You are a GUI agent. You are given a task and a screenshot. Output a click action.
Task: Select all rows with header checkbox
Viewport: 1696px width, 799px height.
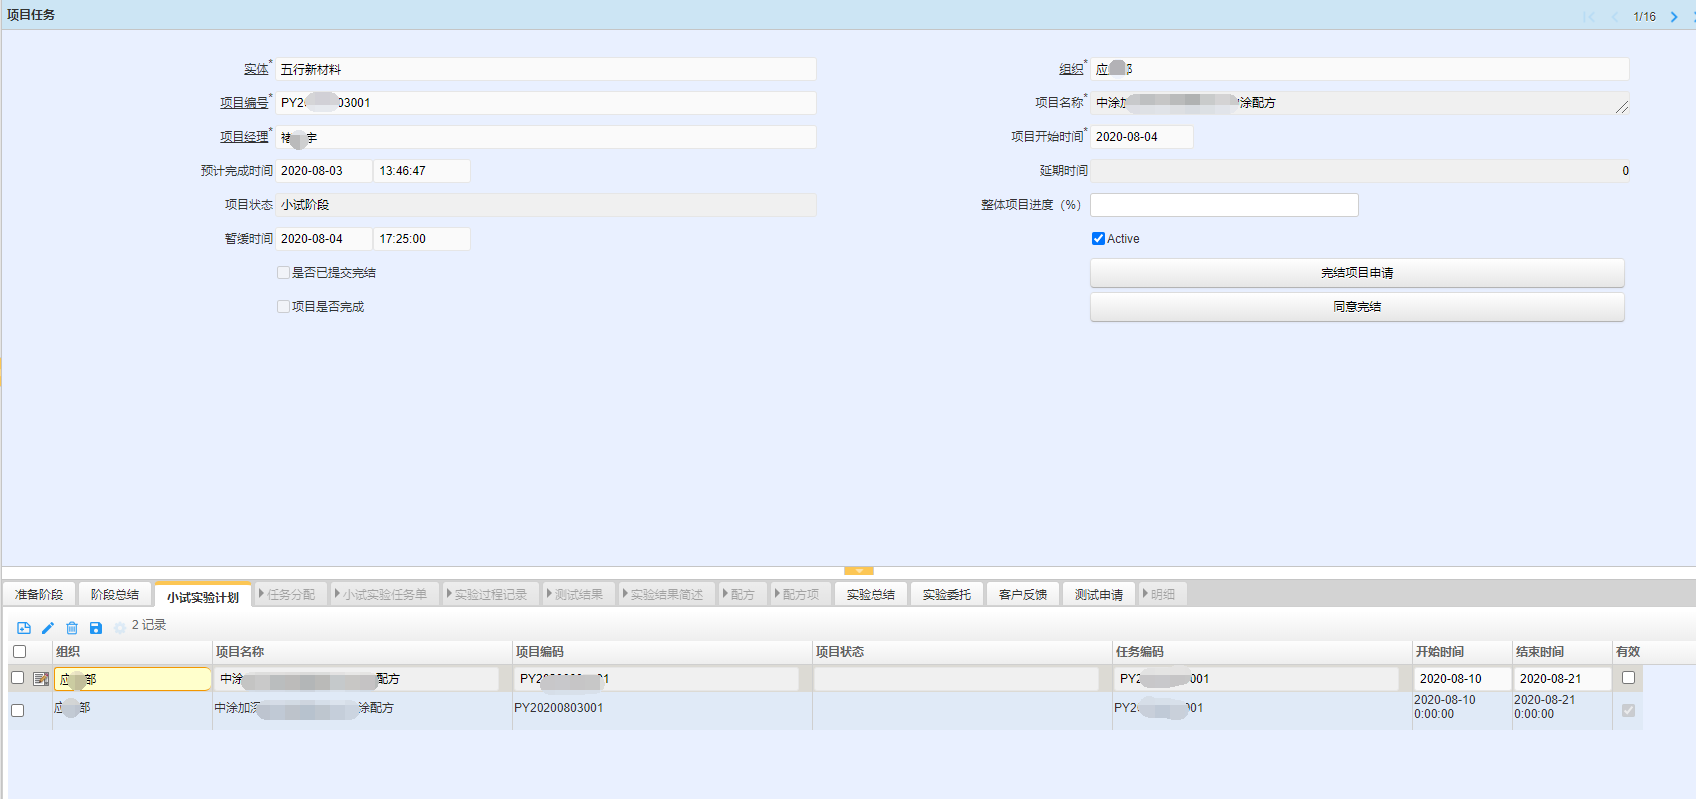pos(19,652)
